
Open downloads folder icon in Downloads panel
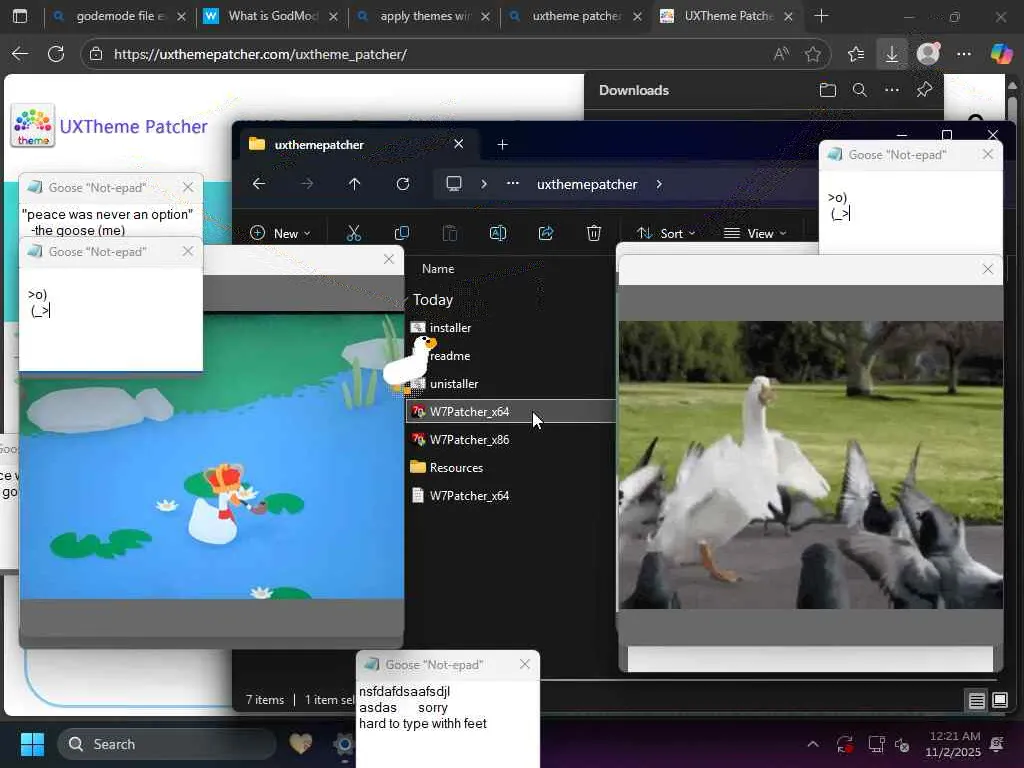click(x=827, y=90)
